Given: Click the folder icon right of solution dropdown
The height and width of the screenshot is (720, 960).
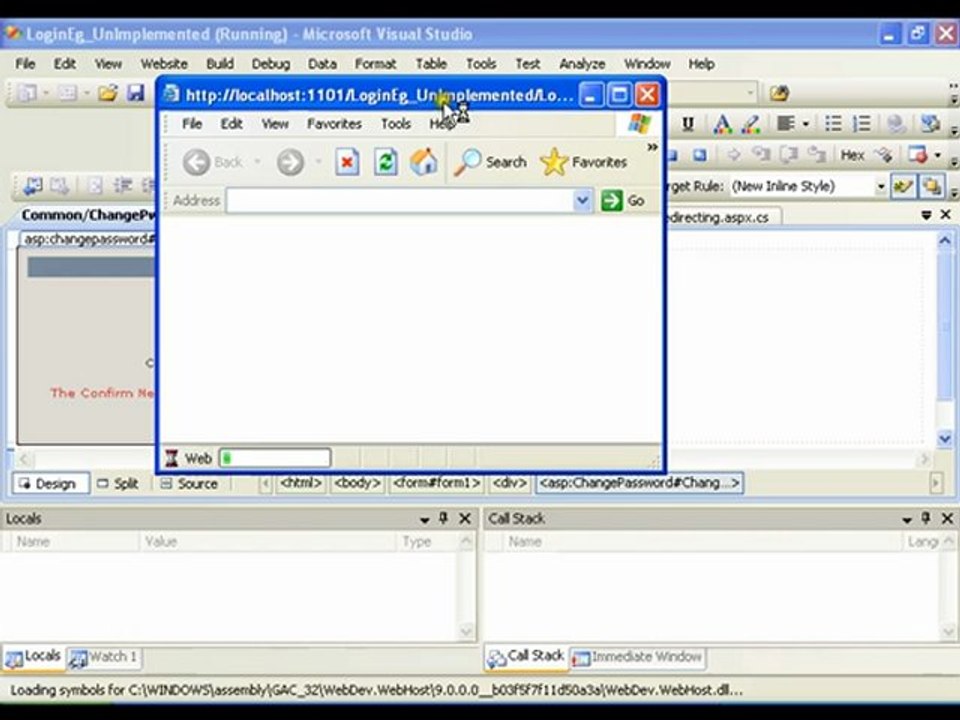Looking at the screenshot, I should (779, 93).
